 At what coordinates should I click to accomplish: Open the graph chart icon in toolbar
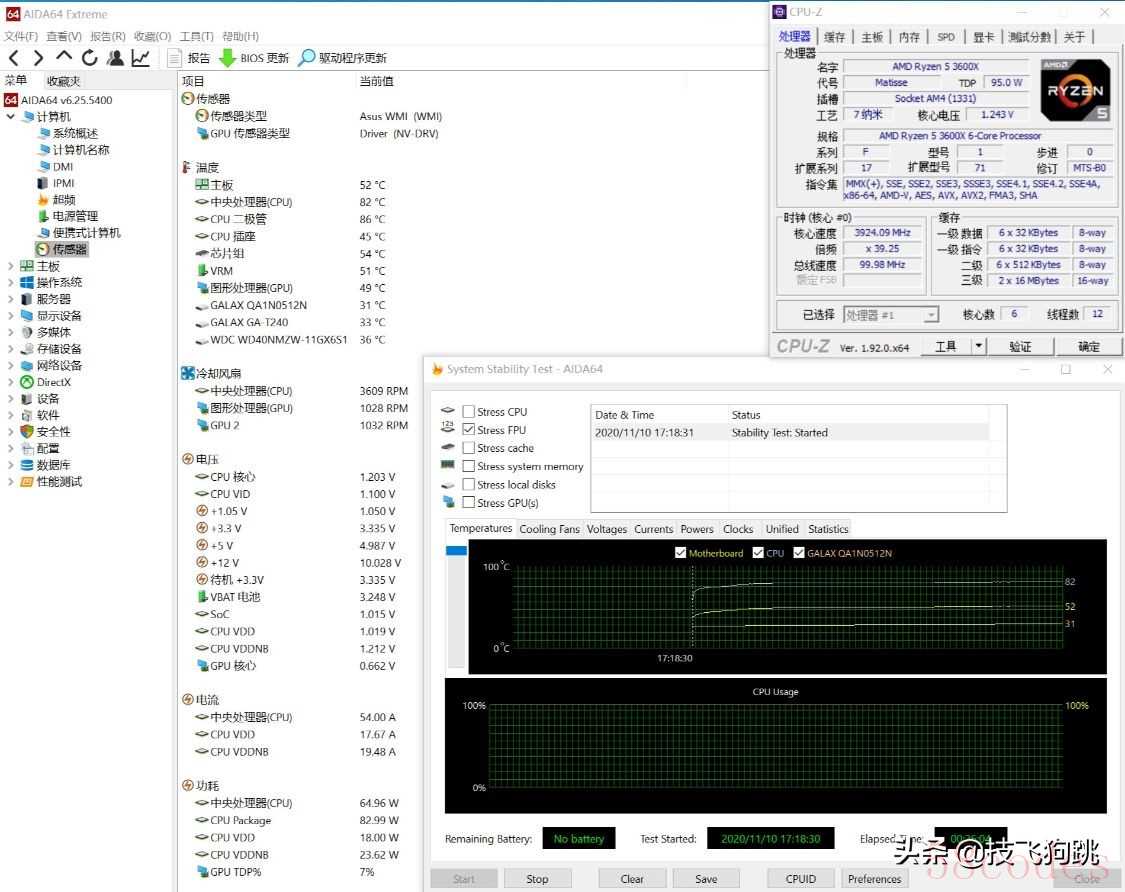tap(141, 58)
